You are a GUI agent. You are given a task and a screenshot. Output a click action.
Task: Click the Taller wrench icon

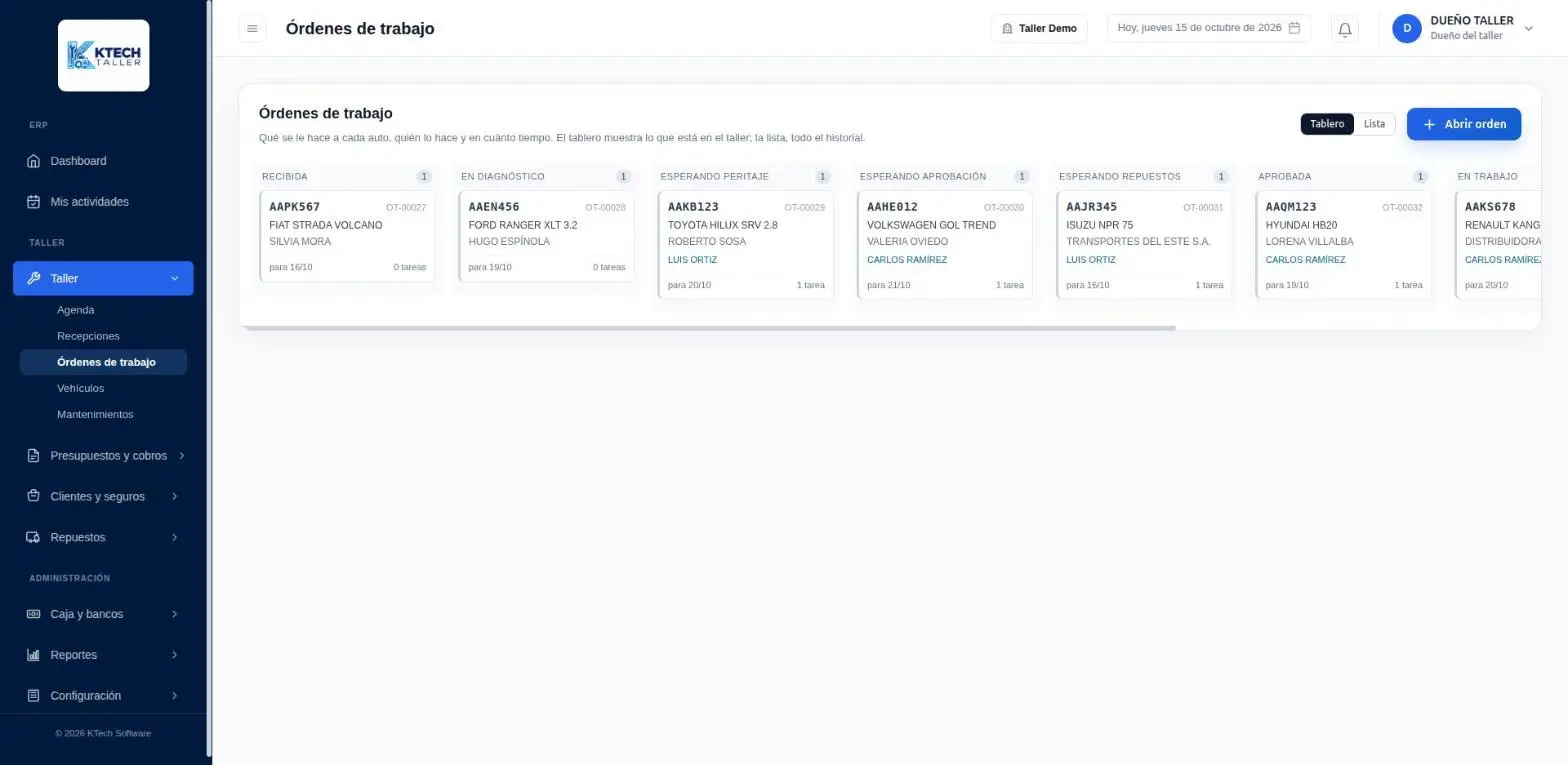coord(33,279)
